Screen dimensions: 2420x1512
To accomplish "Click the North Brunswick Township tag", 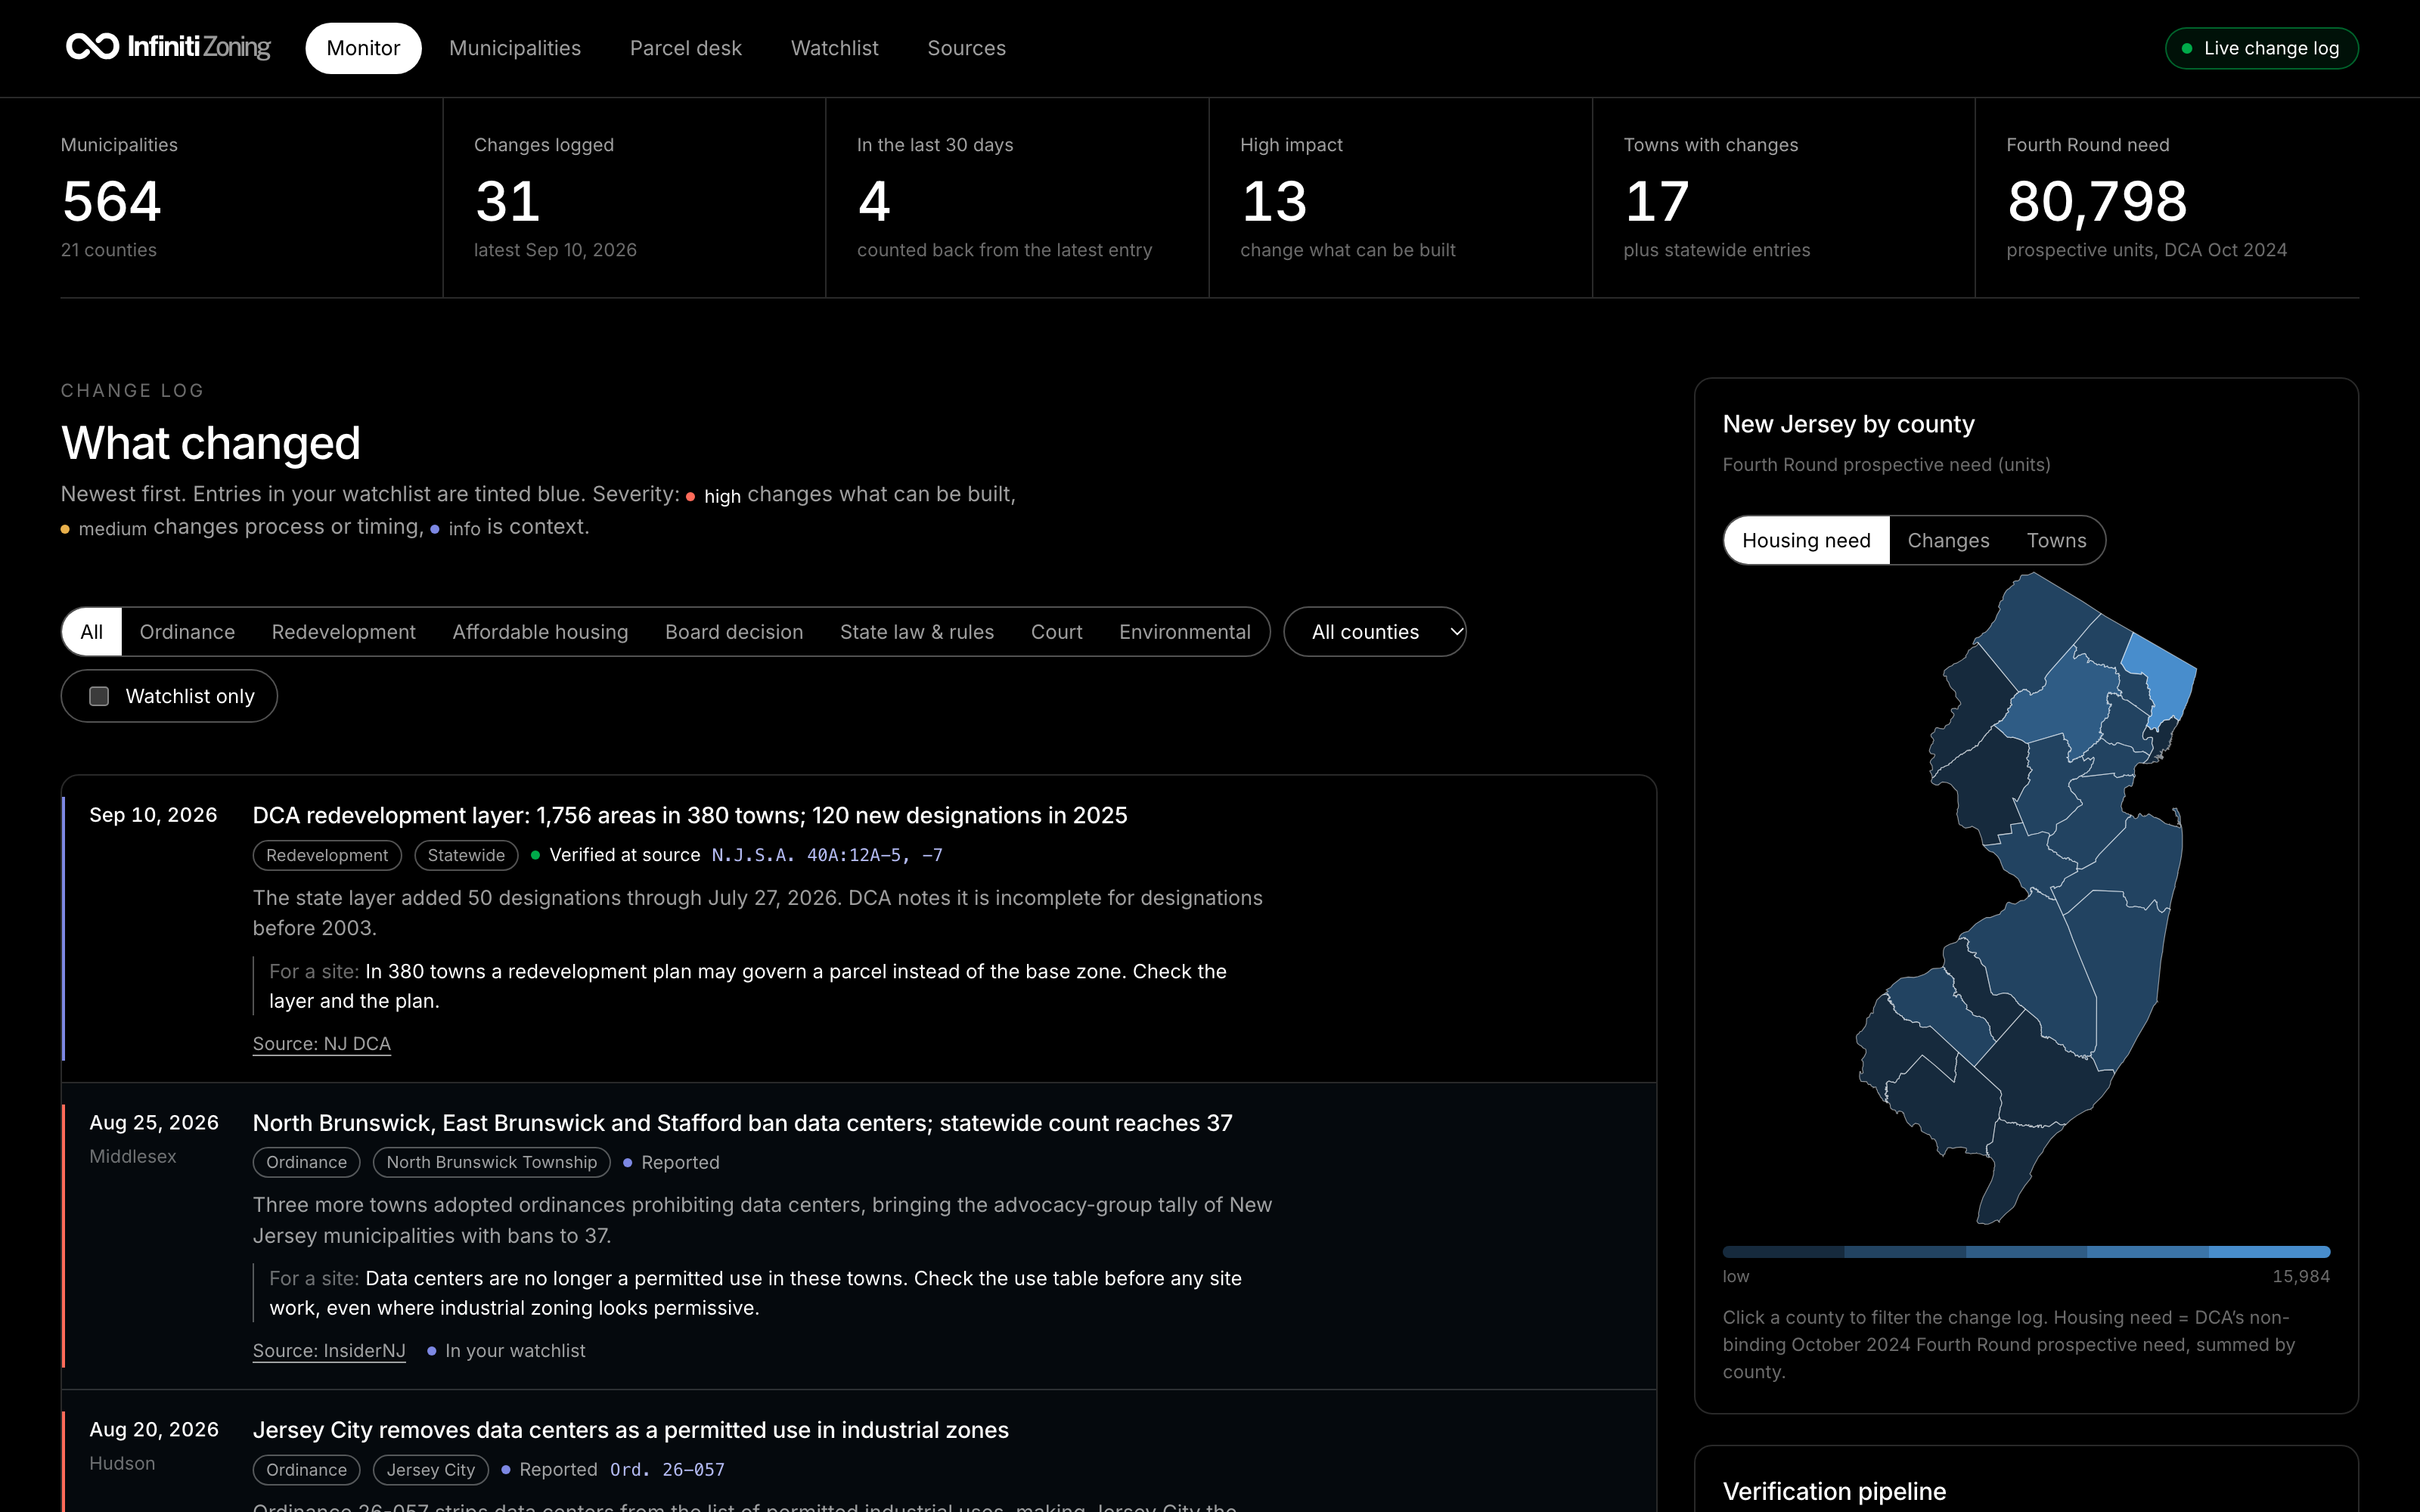I will tap(491, 1162).
